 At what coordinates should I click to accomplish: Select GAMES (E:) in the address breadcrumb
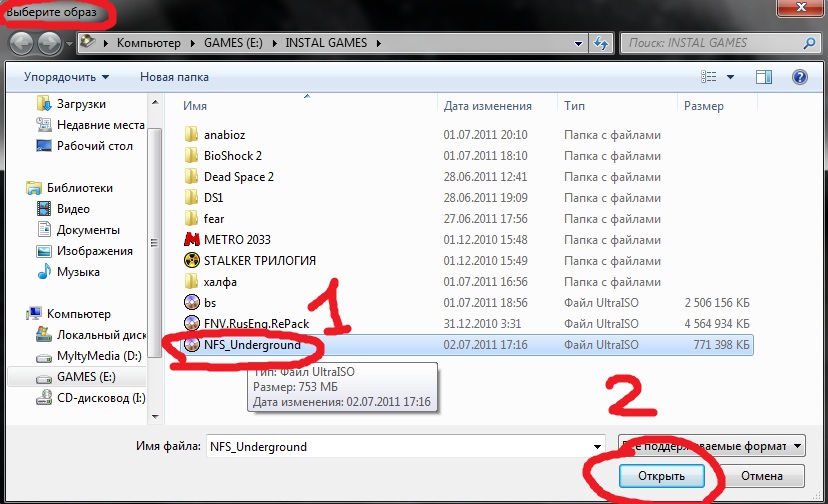[233, 43]
